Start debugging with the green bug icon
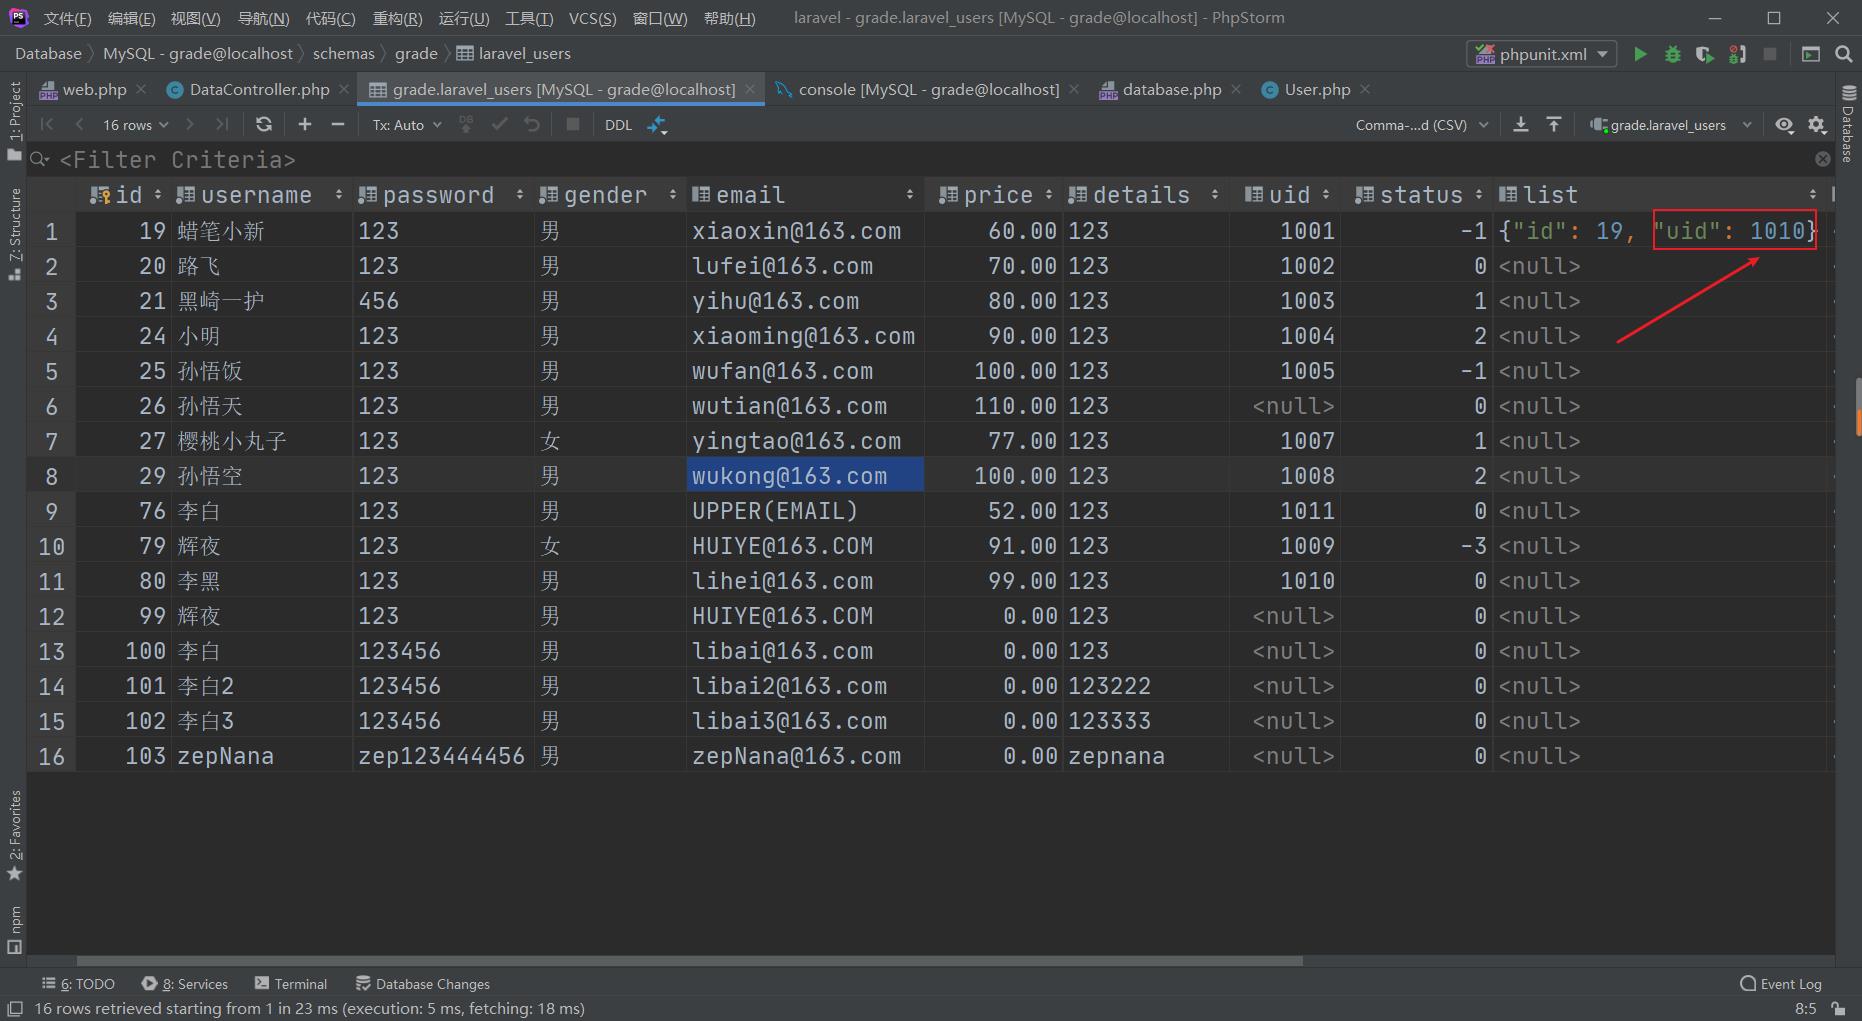Screen dimensions: 1862x1021 [1672, 54]
